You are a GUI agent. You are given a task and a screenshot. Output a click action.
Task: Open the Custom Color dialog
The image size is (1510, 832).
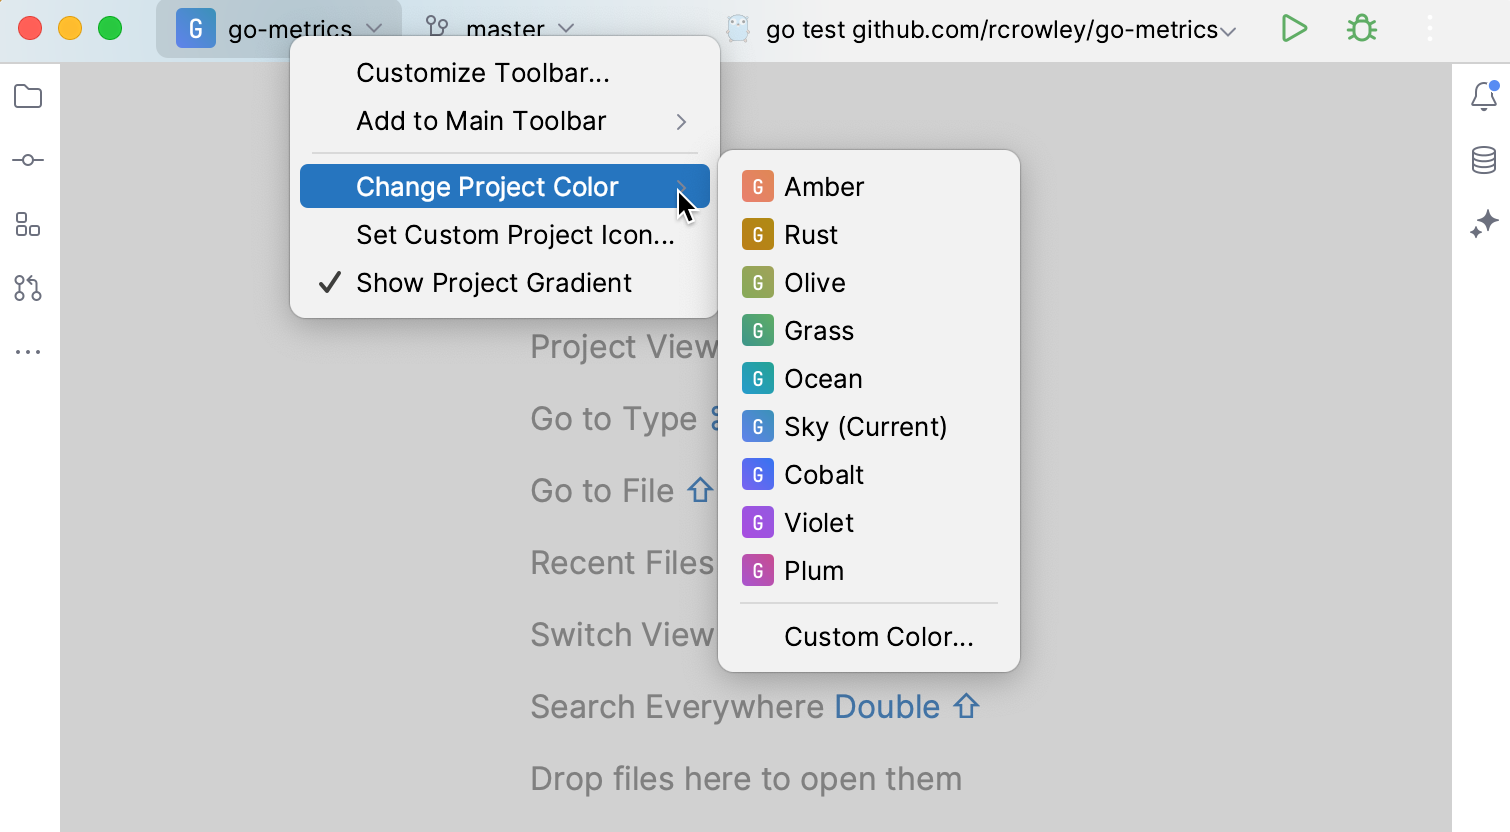[879, 636]
